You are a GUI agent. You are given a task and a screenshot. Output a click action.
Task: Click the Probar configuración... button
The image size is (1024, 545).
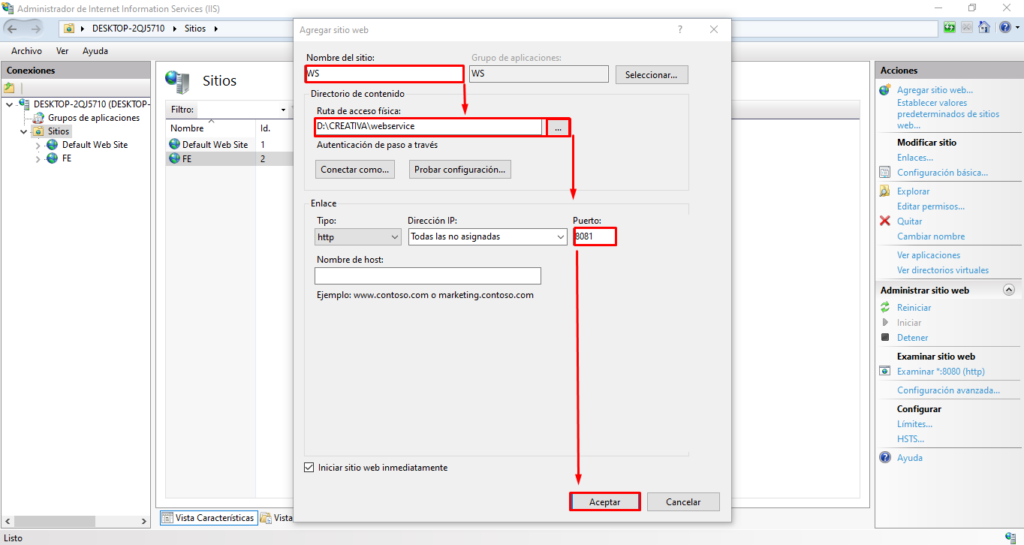(x=460, y=170)
